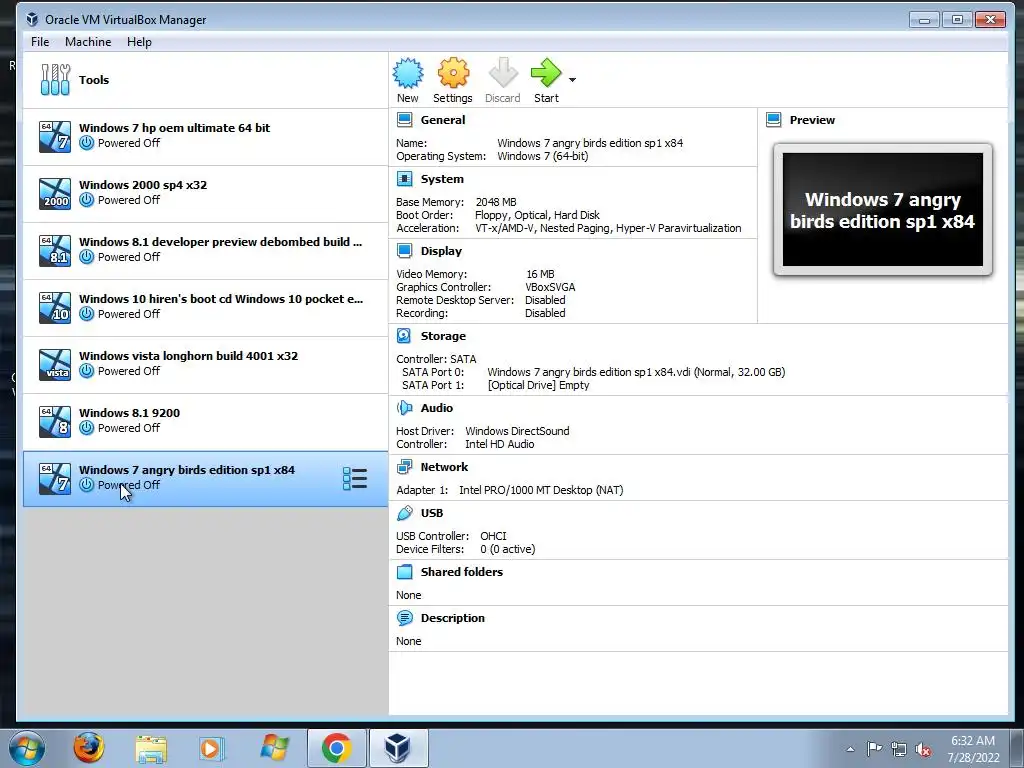This screenshot has height=768, width=1024.
Task: Click the Network section header
Action: (444, 467)
